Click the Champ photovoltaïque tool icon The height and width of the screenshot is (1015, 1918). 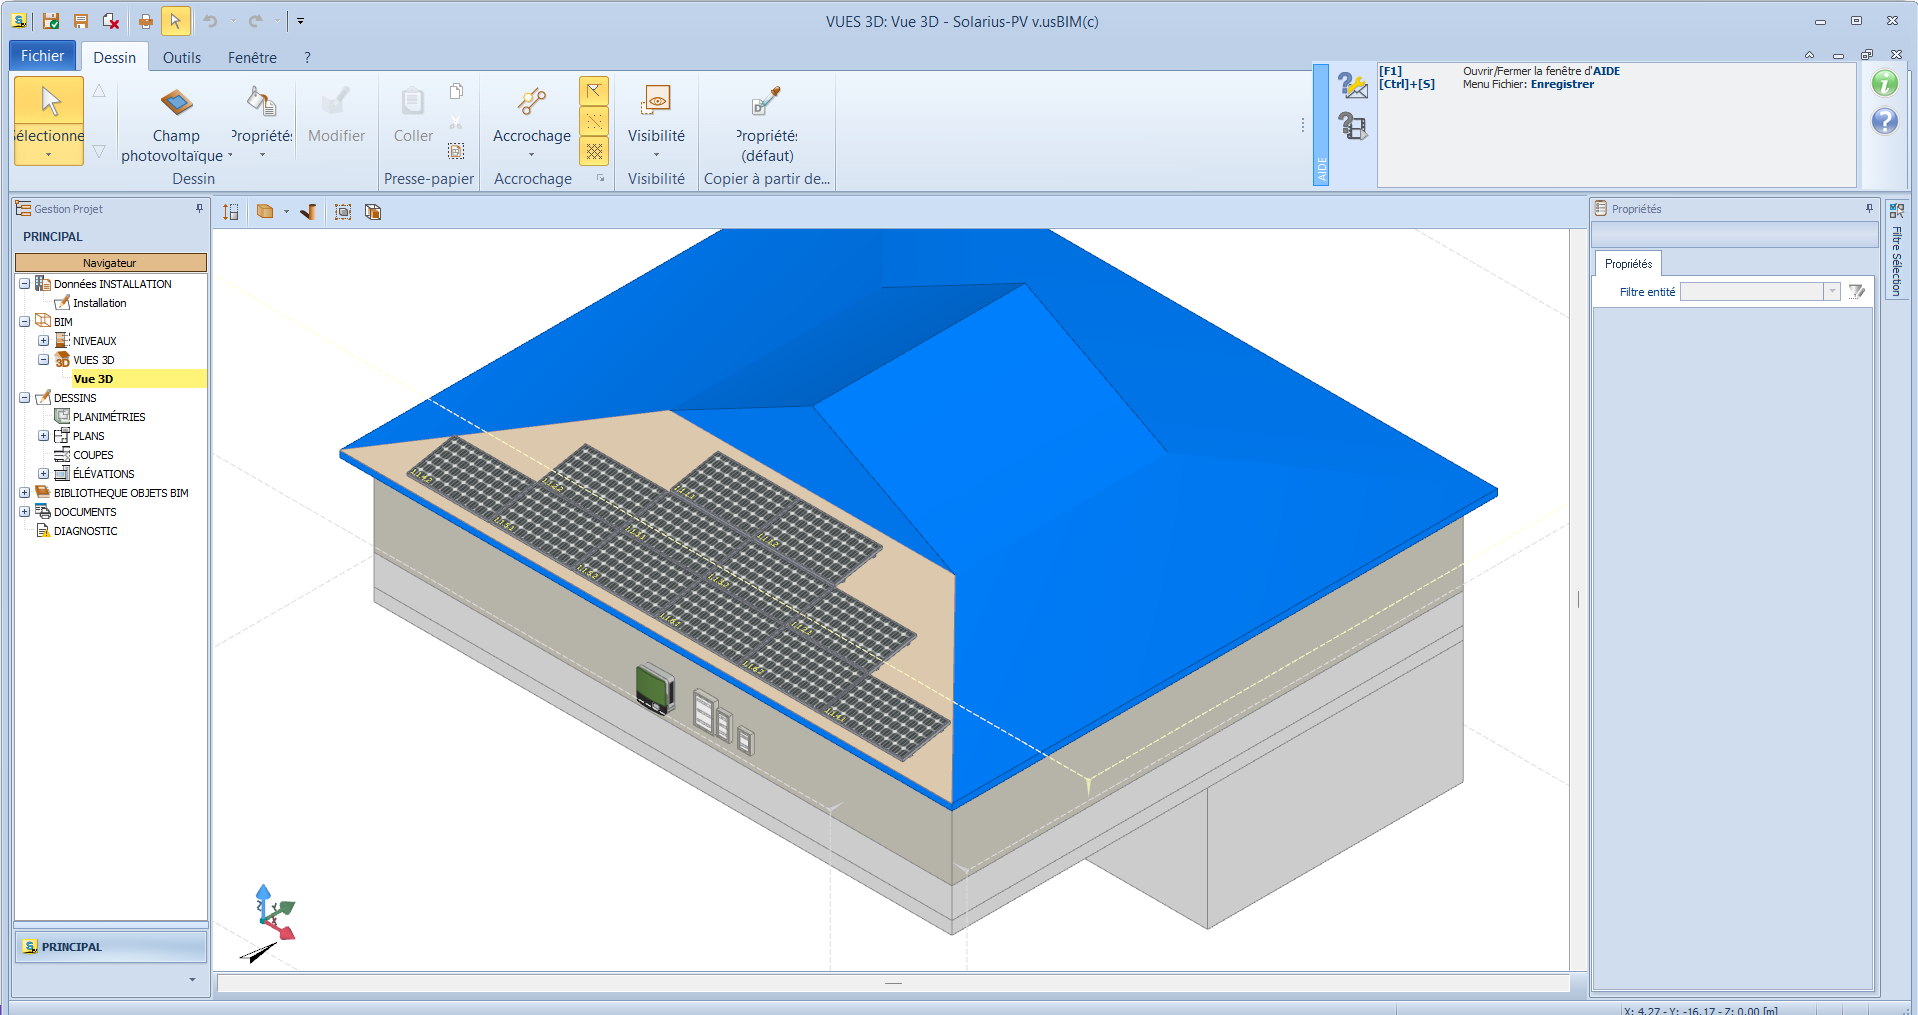click(x=176, y=102)
